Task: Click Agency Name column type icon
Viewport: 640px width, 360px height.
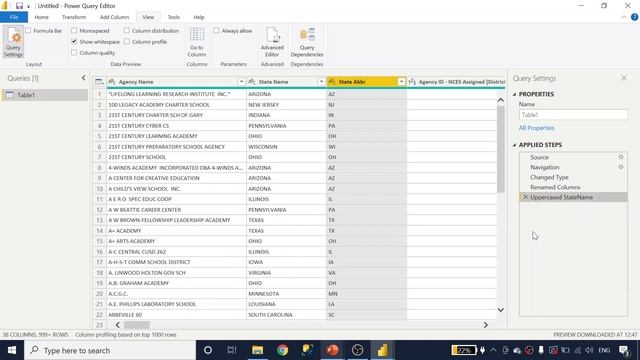Action: [112, 82]
